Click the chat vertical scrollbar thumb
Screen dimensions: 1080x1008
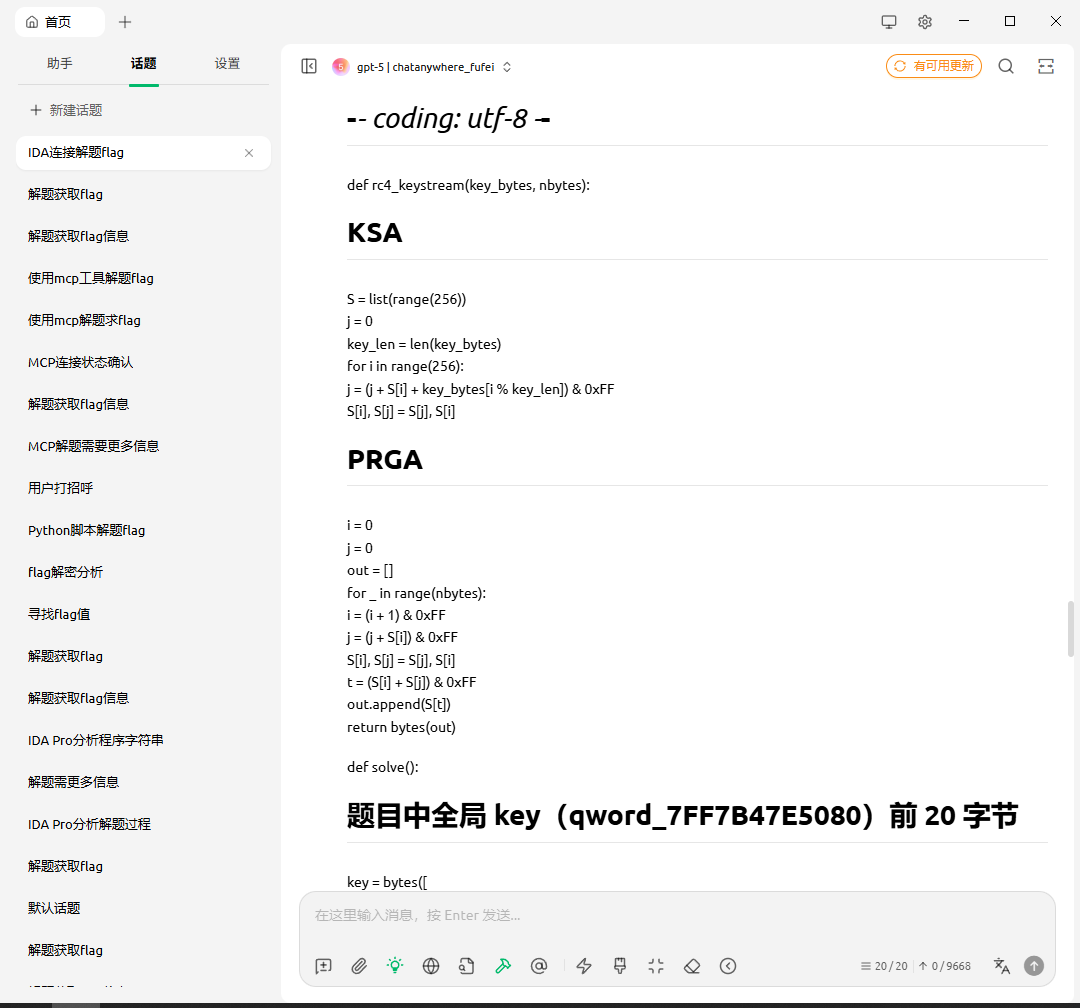point(1071,628)
